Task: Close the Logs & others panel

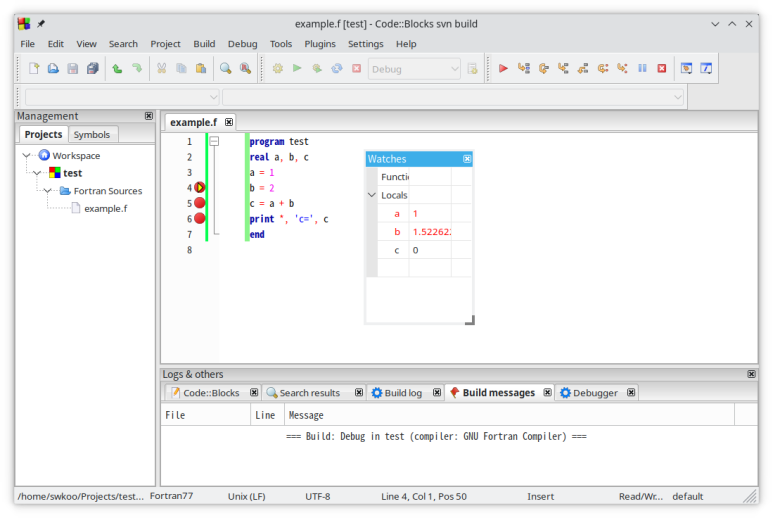Action: 751,374
